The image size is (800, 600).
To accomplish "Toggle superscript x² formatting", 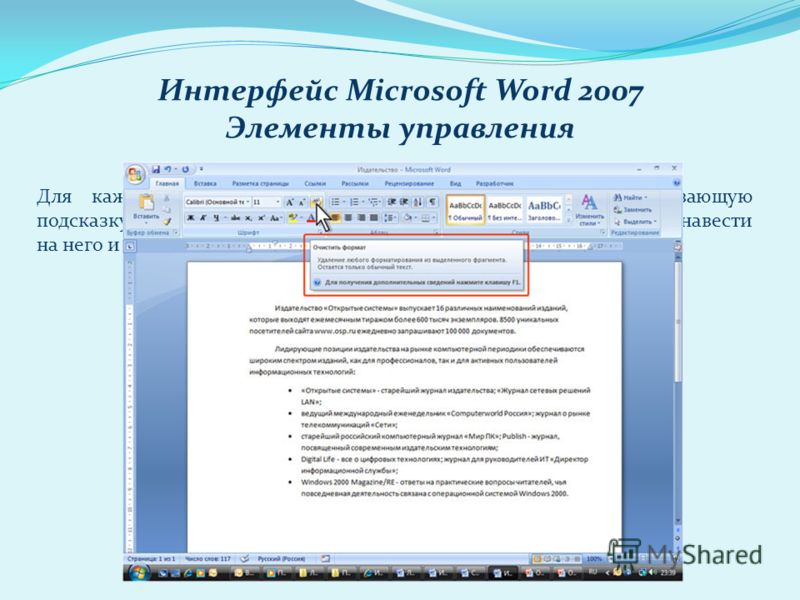I will [x=261, y=218].
